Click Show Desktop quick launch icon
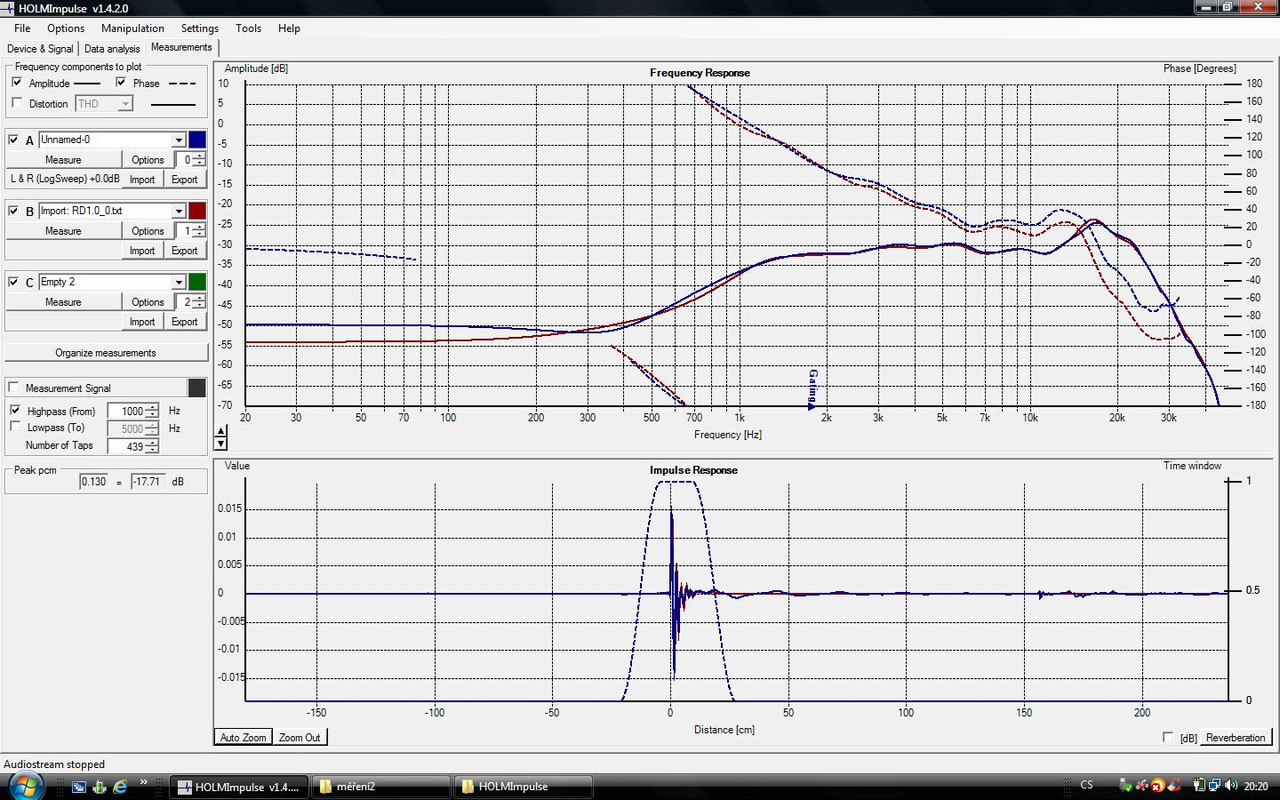This screenshot has width=1280, height=800. pos(79,786)
